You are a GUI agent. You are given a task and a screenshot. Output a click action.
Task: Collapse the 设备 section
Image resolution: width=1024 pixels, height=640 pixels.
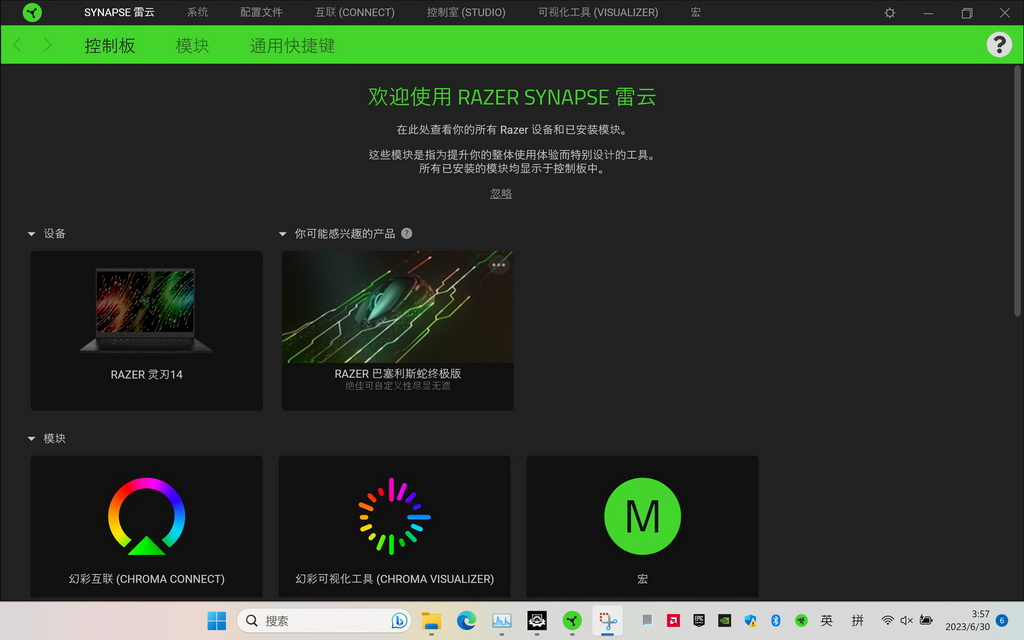(x=31, y=234)
